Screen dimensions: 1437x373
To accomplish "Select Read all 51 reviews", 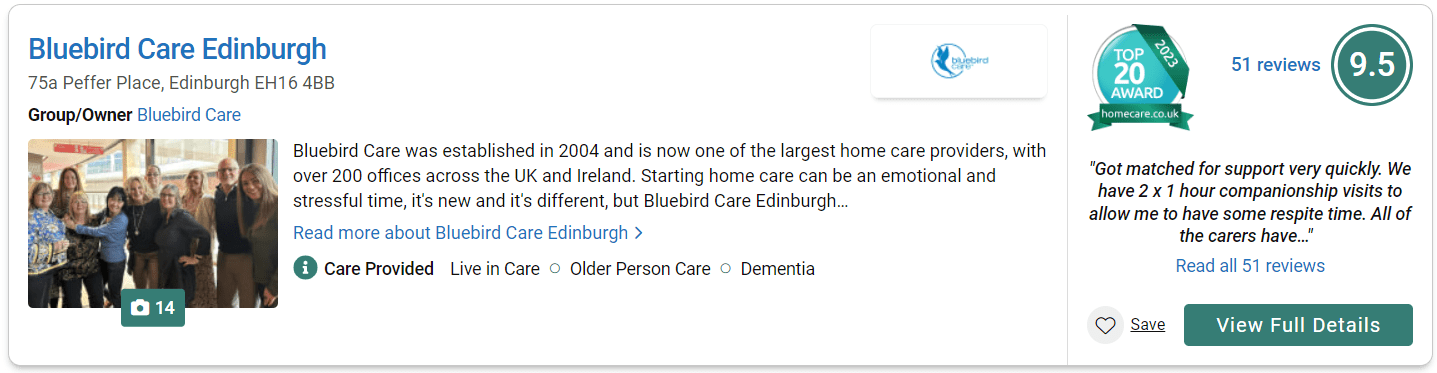I will tap(1250, 266).
